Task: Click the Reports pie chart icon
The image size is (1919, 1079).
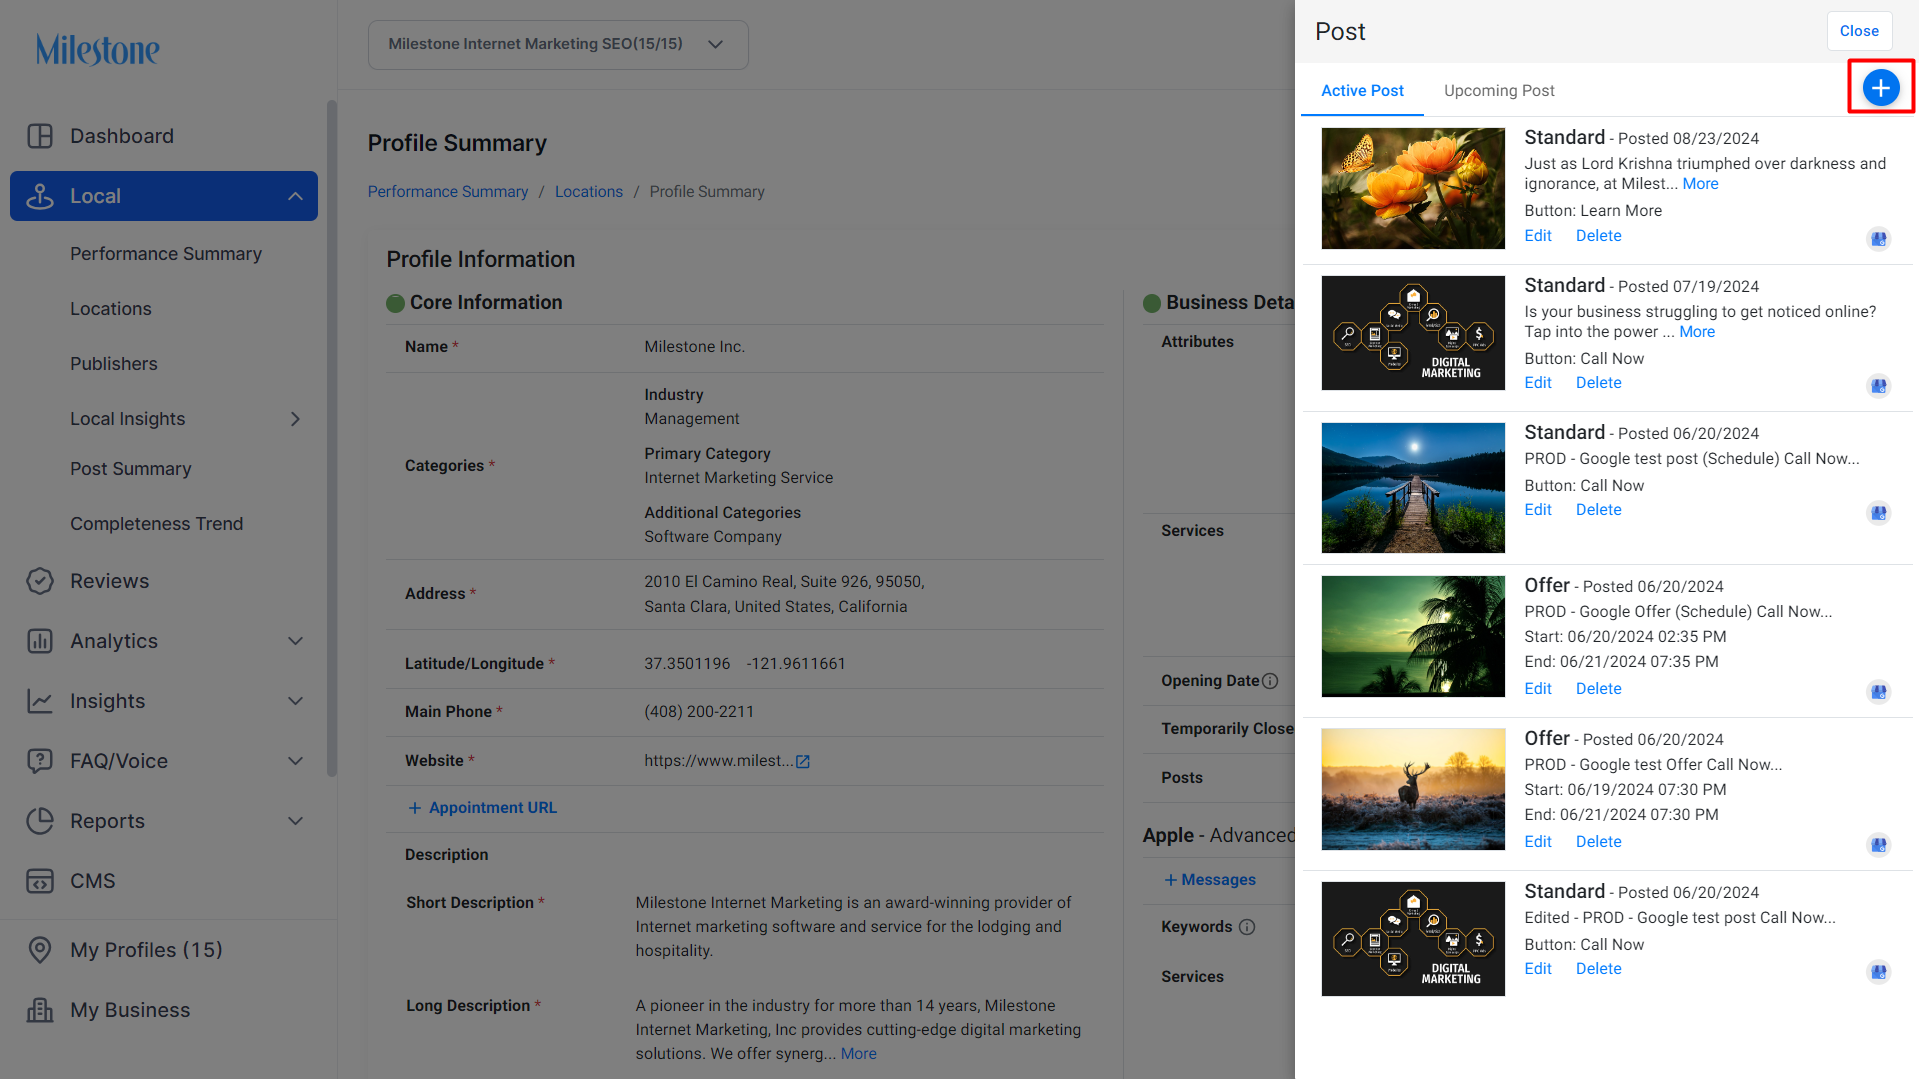Action: click(x=40, y=821)
